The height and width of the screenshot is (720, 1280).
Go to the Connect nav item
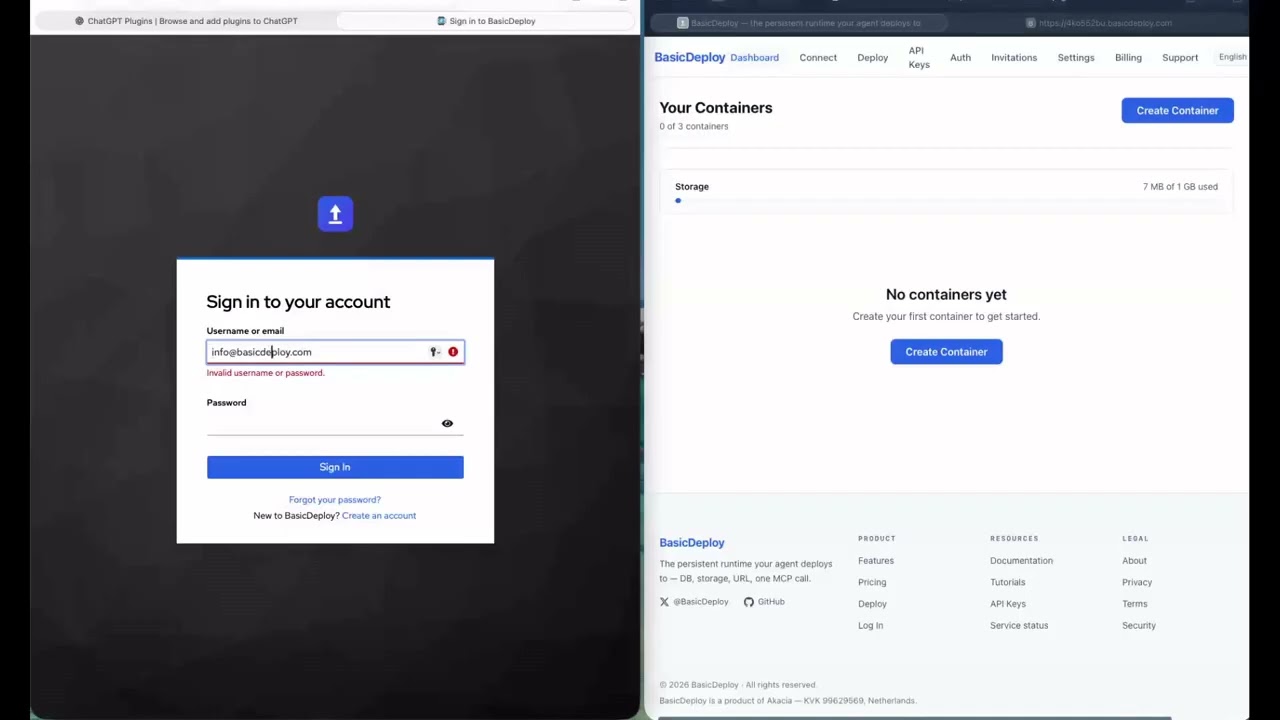(818, 58)
